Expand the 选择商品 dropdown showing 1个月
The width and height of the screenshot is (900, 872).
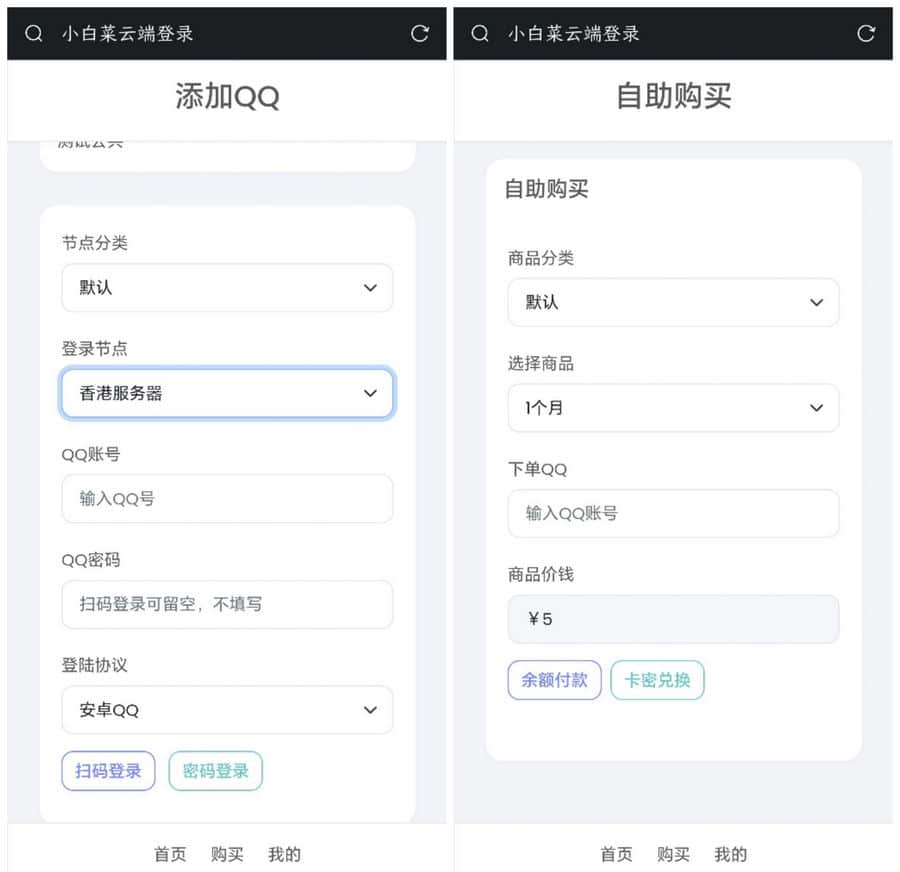[x=673, y=408]
